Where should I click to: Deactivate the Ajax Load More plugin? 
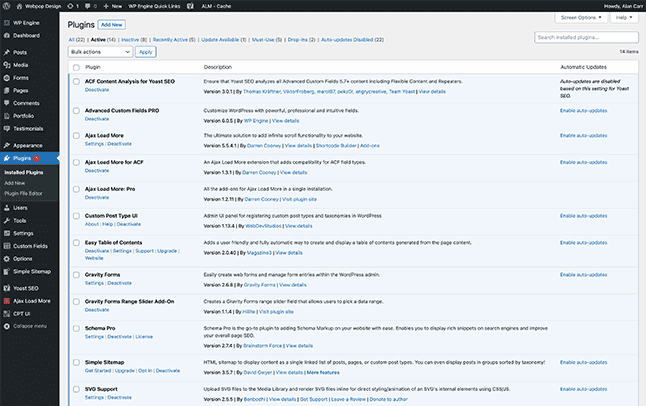(119, 144)
